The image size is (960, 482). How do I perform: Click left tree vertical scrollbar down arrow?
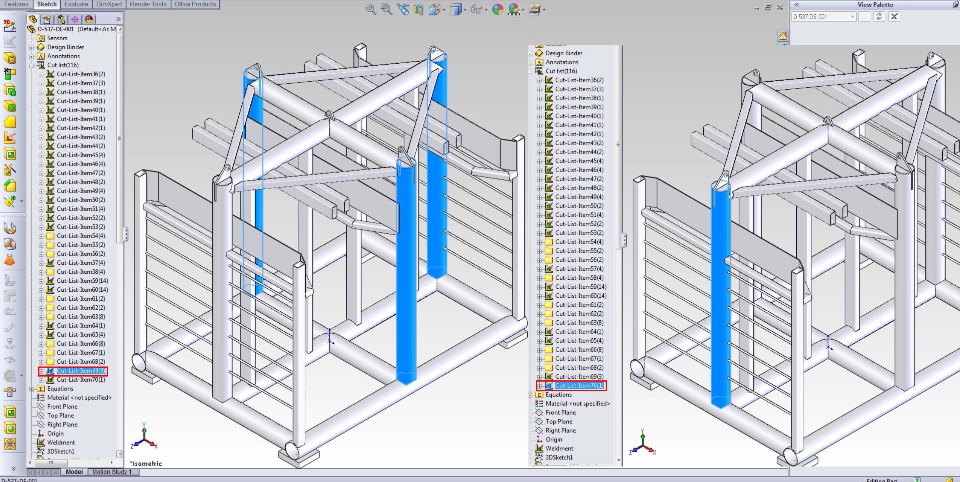(119, 456)
